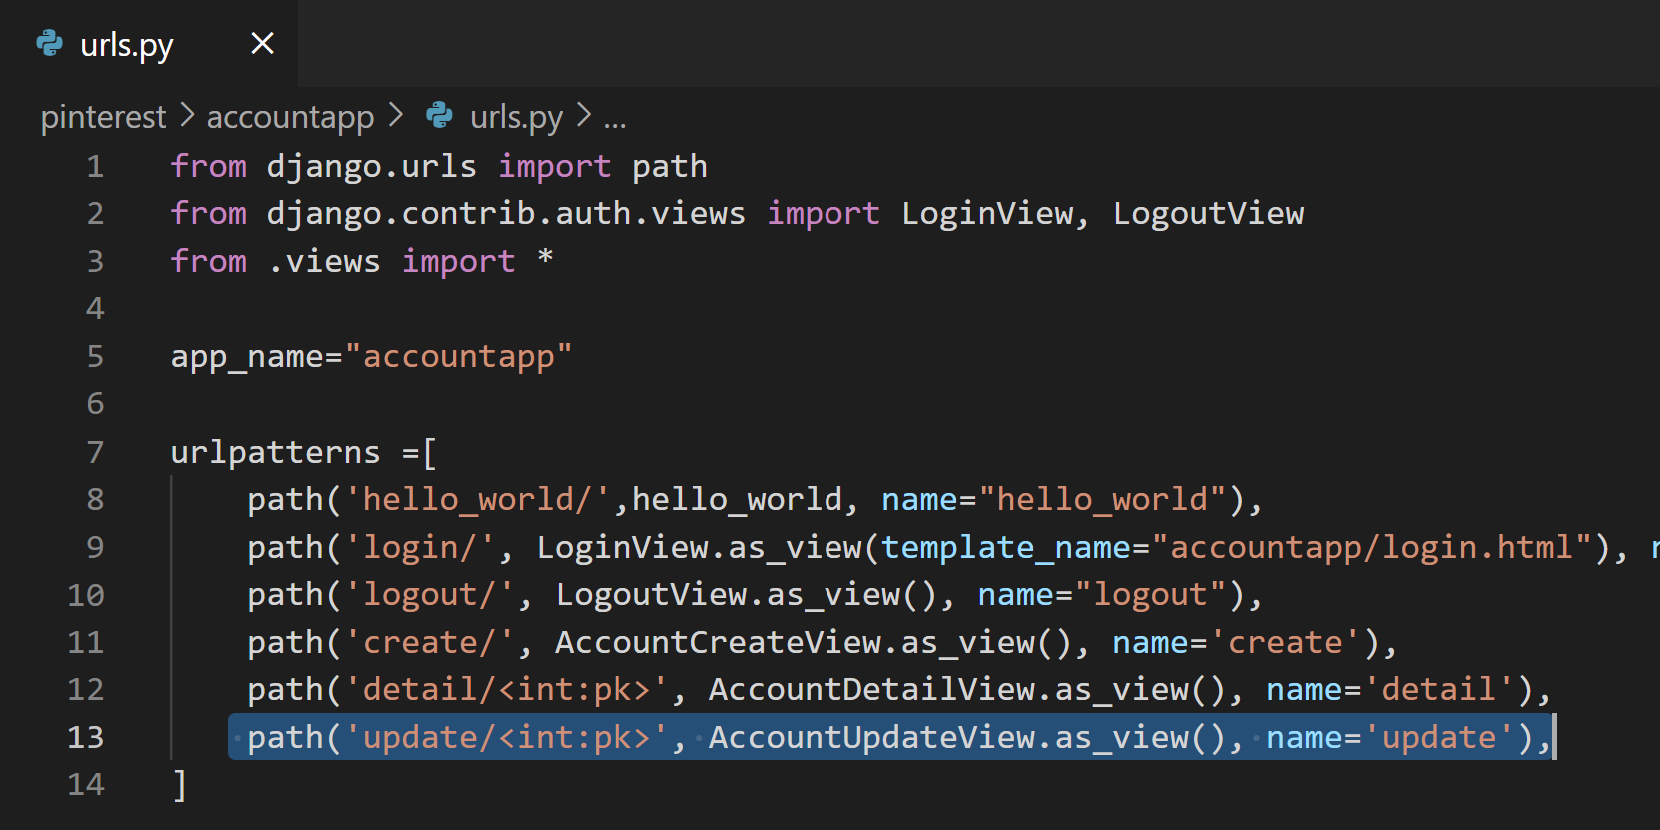Open the accountapp breadcrumb folder

pyautogui.click(x=290, y=117)
